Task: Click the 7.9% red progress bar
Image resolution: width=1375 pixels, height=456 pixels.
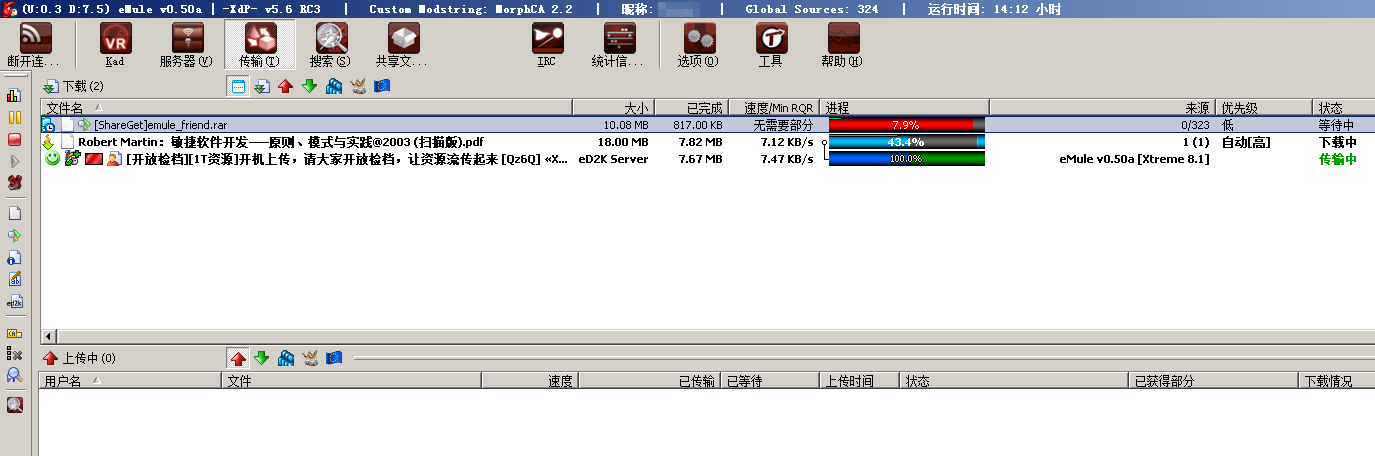Action: (x=906, y=125)
